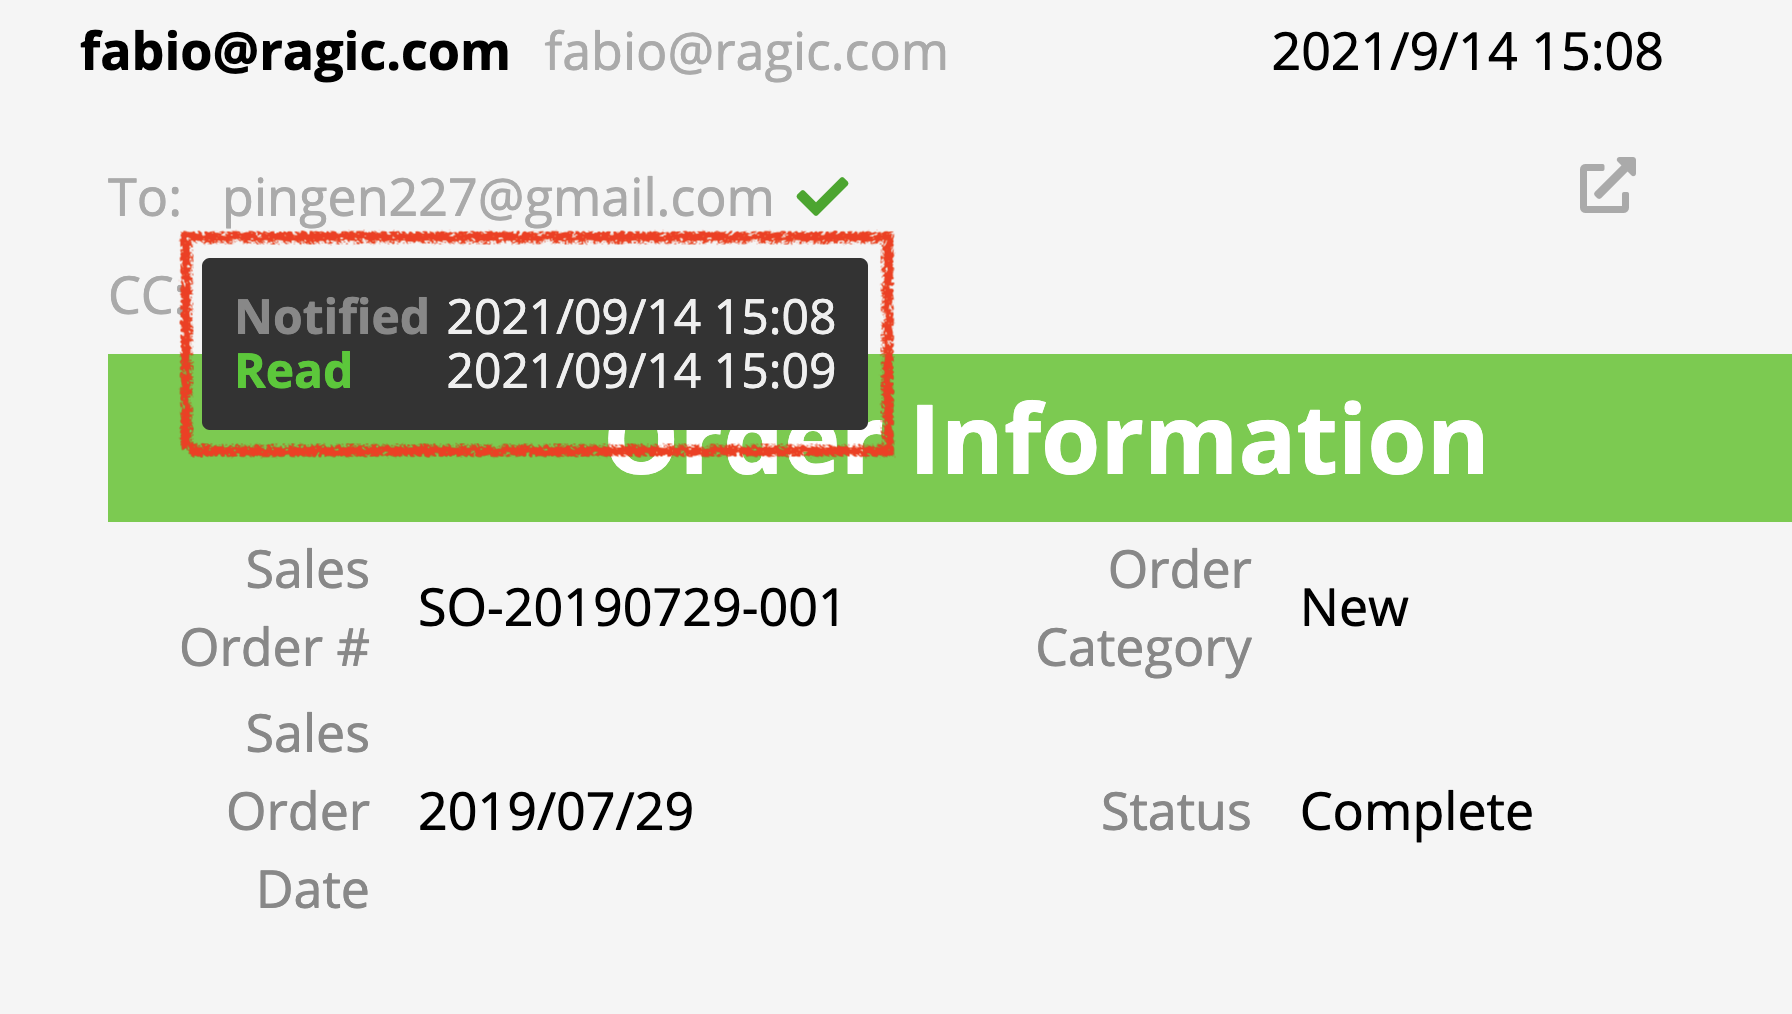Click the gray sender address fabio@ragic.com
This screenshot has width=1792, height=1014.
(746, 51)
